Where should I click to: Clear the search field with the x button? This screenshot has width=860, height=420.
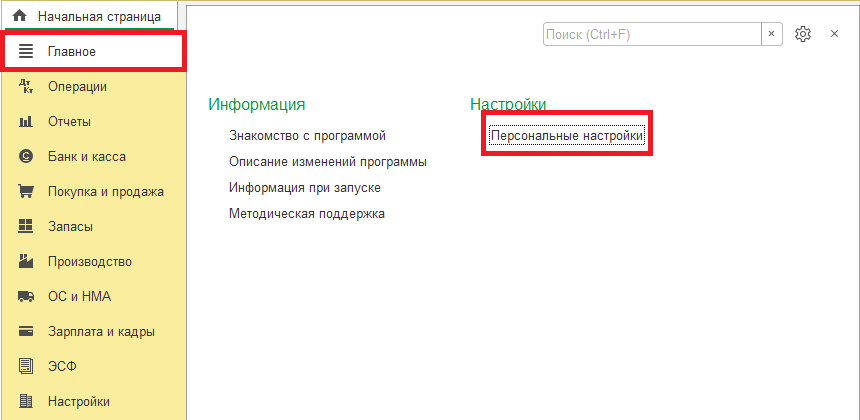[771, 34]
